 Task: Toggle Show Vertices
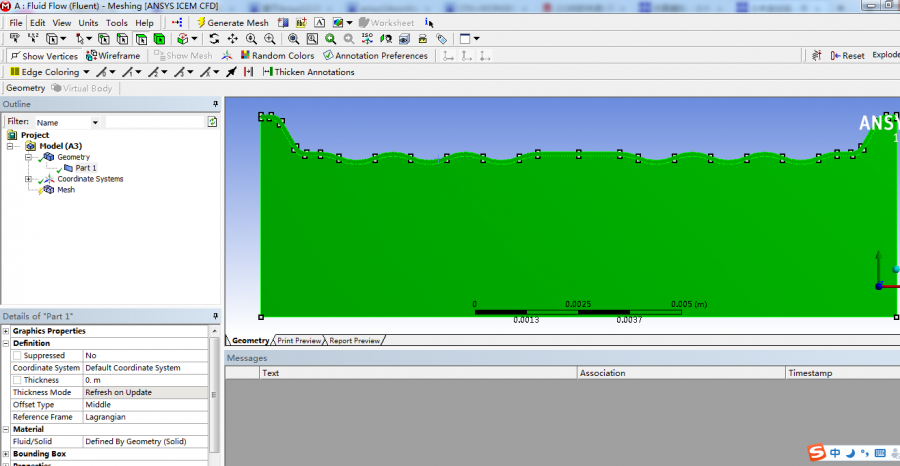point(42,56)
